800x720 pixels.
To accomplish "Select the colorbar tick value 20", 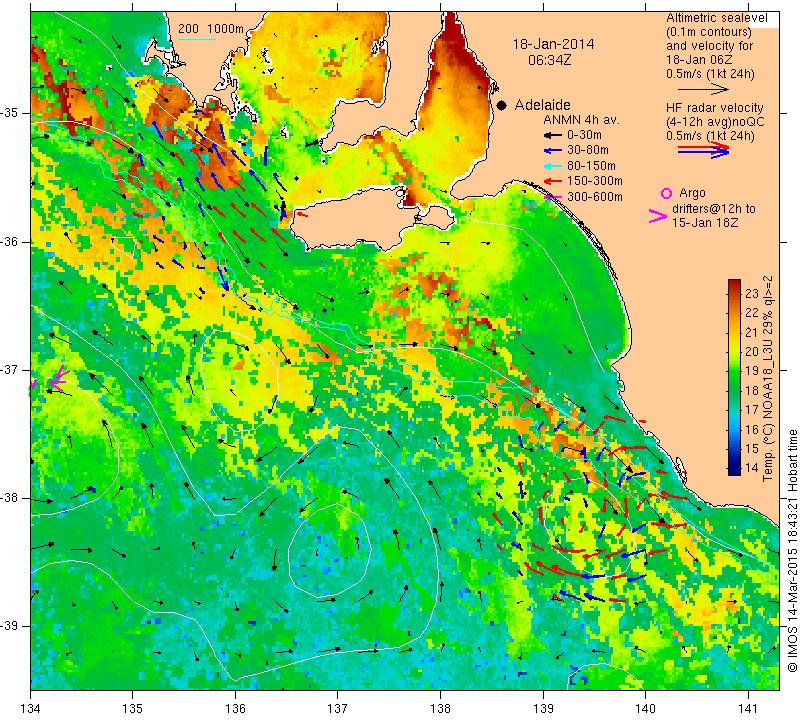I will [x=752, y=351].
